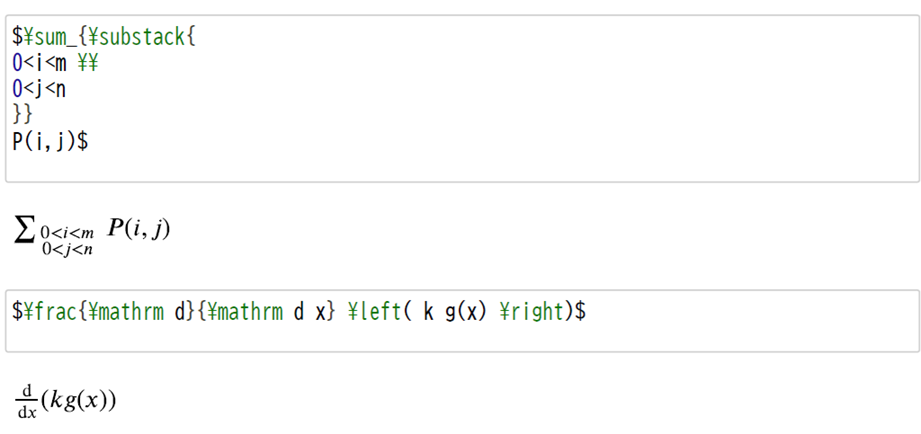921x434 pixels.
Task: Click the rendered subscript 0<j<n
Action: (x=67, y=249)
